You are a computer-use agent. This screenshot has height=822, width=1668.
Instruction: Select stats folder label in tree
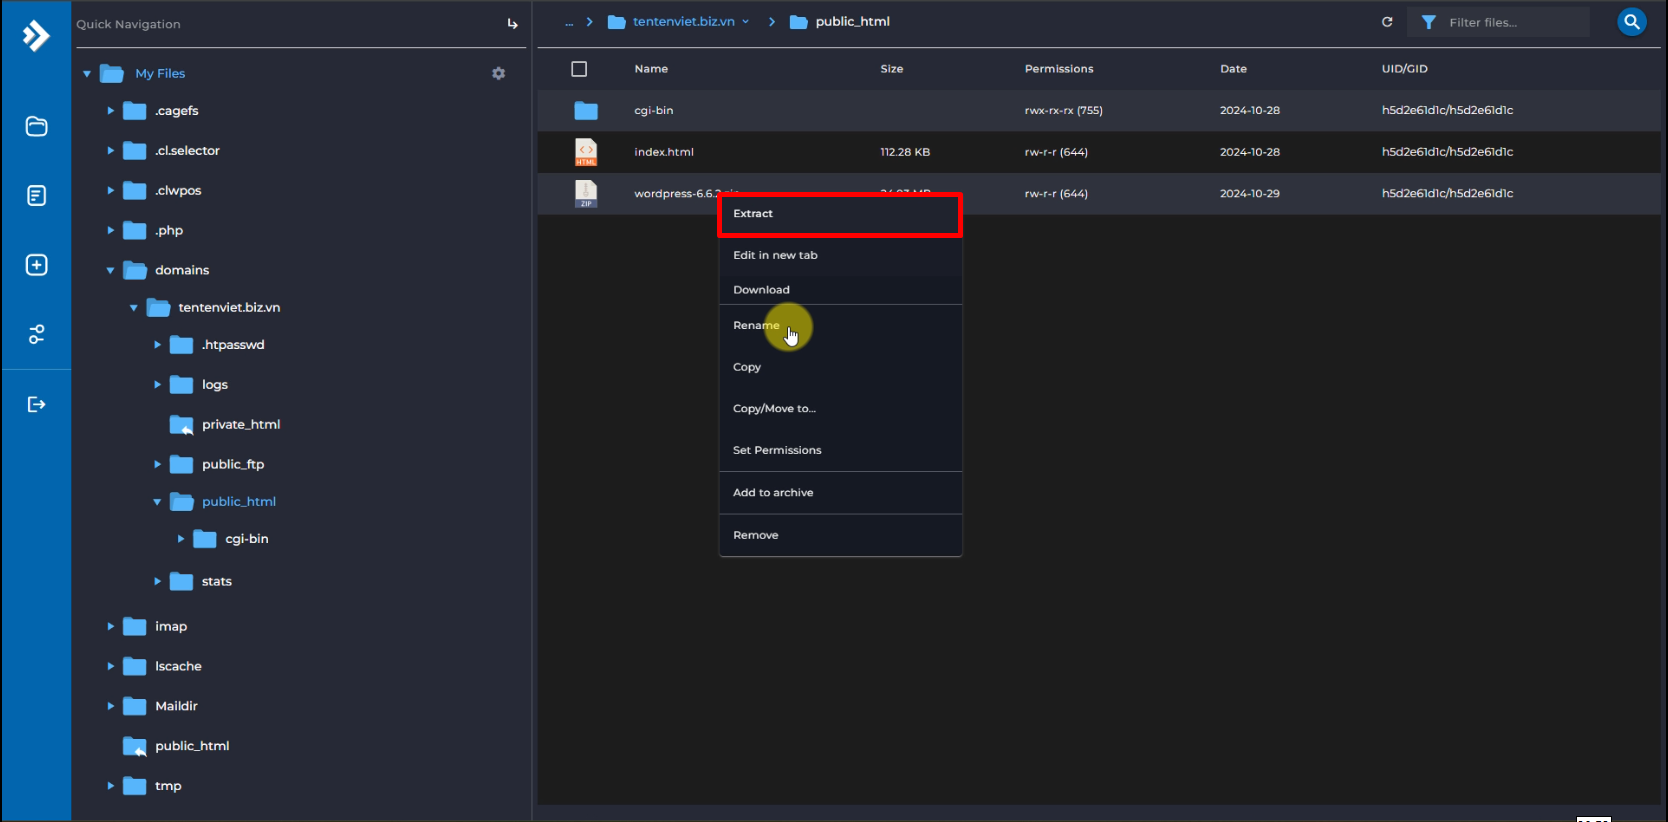(217, 581)
